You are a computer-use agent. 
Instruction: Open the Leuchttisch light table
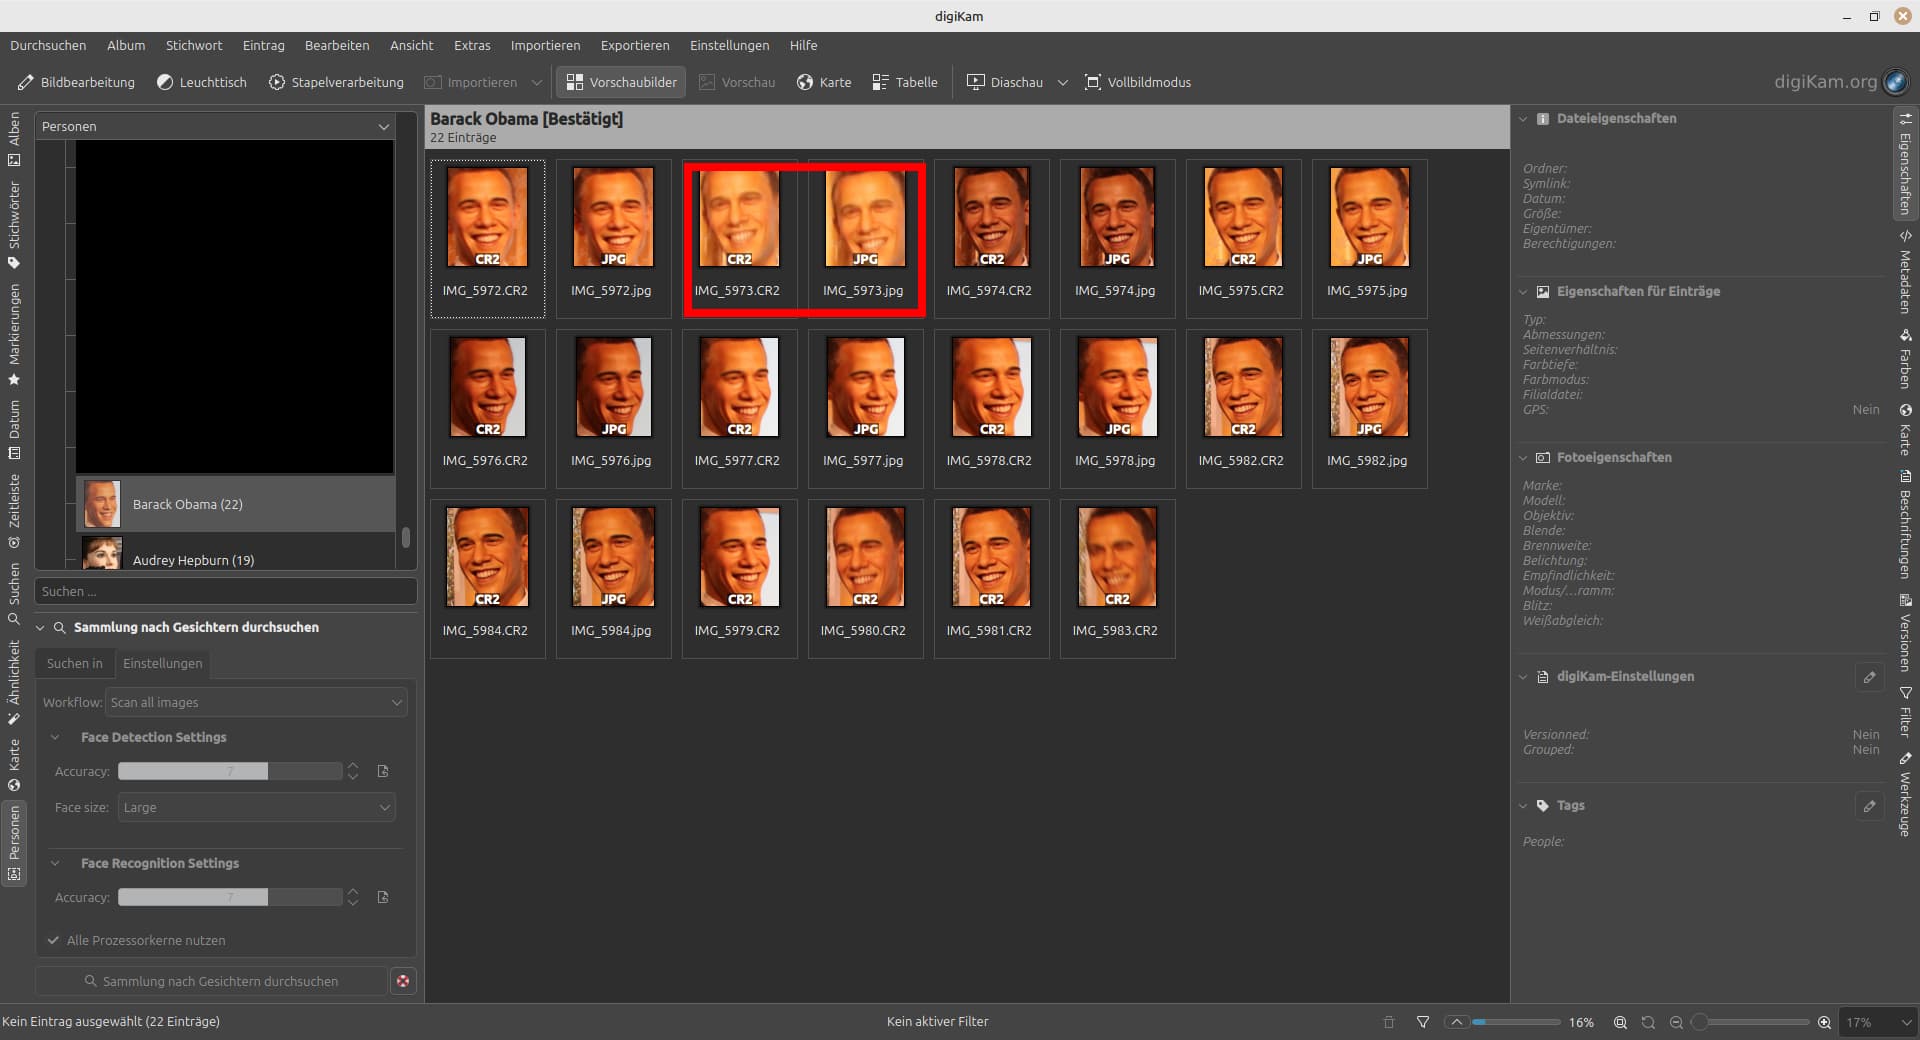(201, 82)
